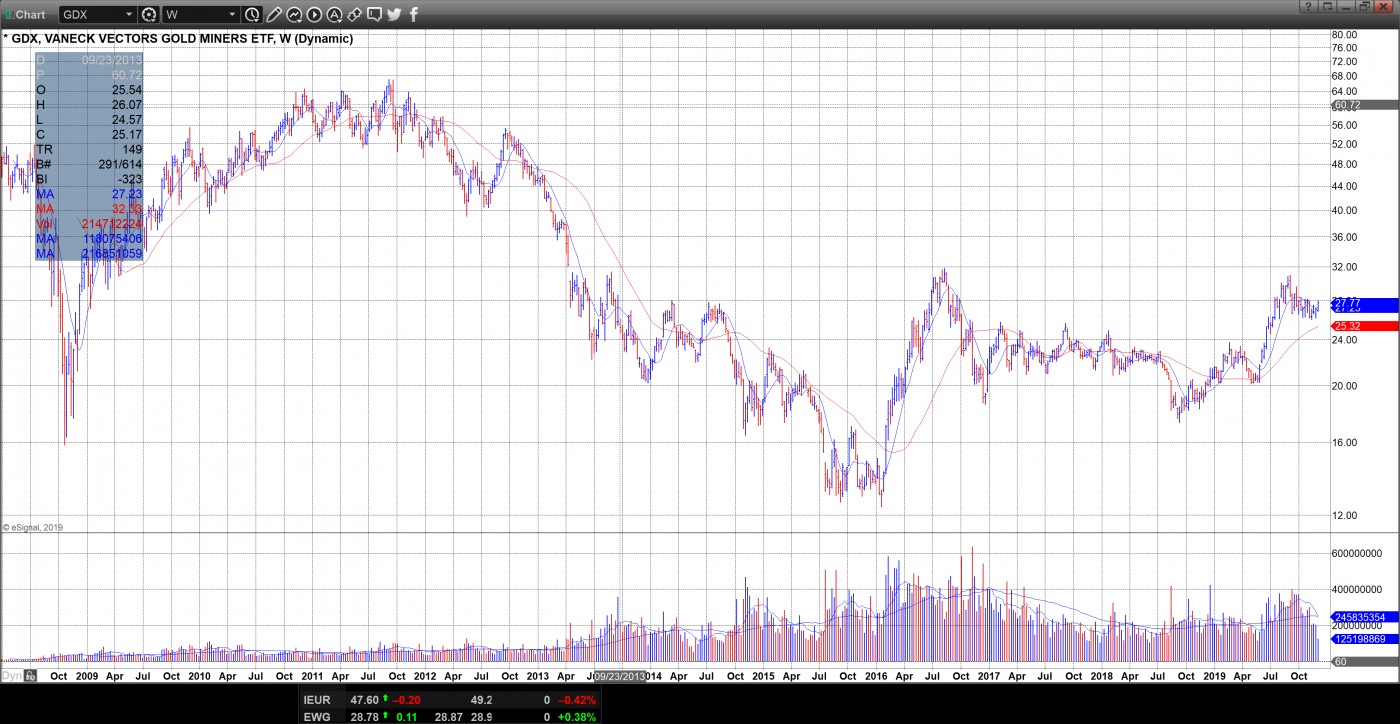This screenshot has width=1400, height=724.
Task: Click the blue MA 27.23 value
Action: 127,194
